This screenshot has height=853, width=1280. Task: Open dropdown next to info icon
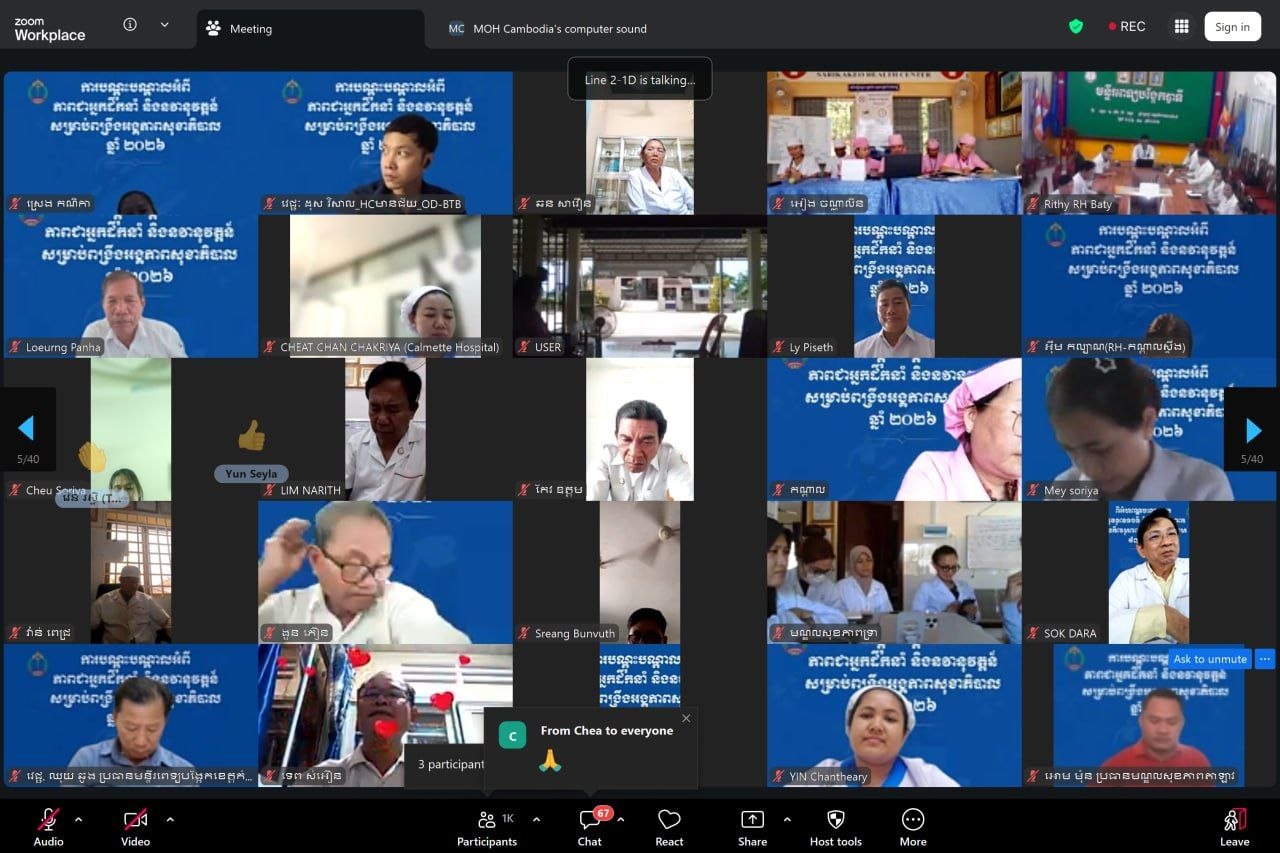point(164,25)
